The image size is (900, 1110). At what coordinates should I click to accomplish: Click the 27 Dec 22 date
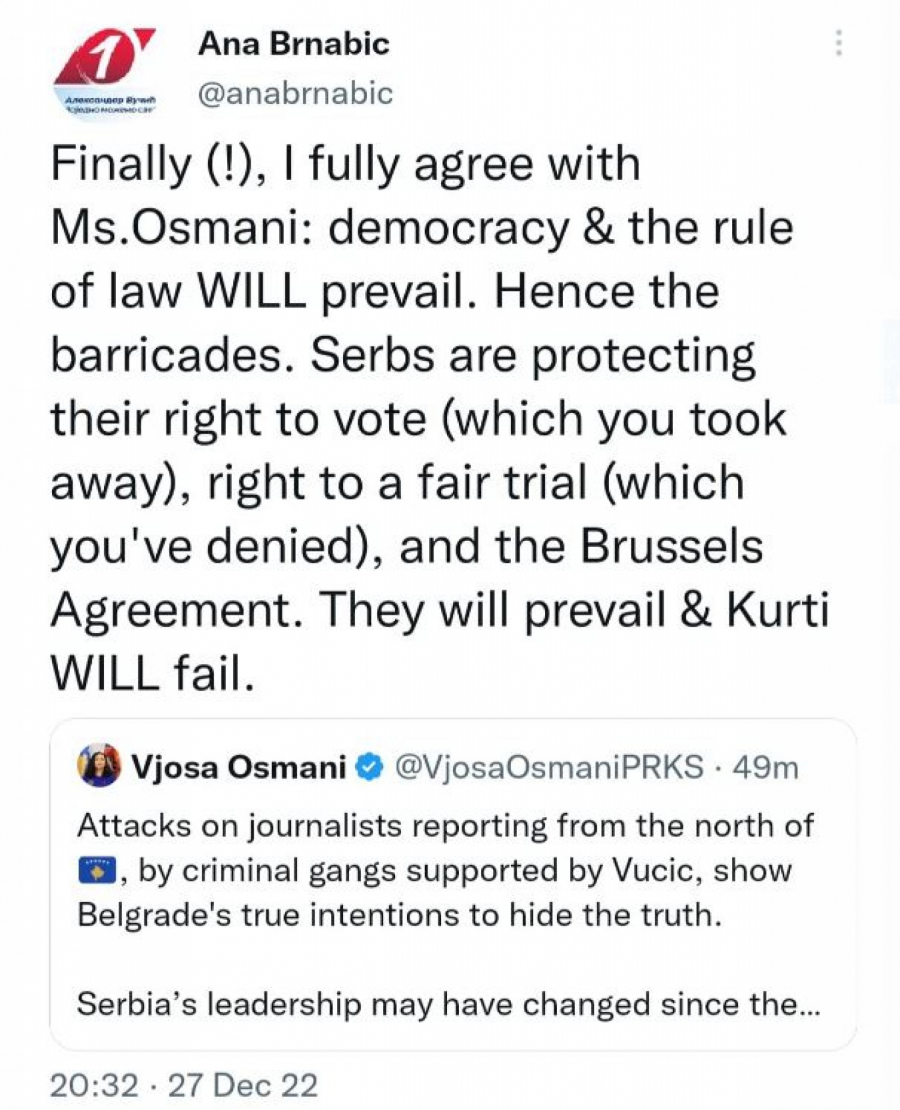pyautogui.click(x=243, y=1085)
